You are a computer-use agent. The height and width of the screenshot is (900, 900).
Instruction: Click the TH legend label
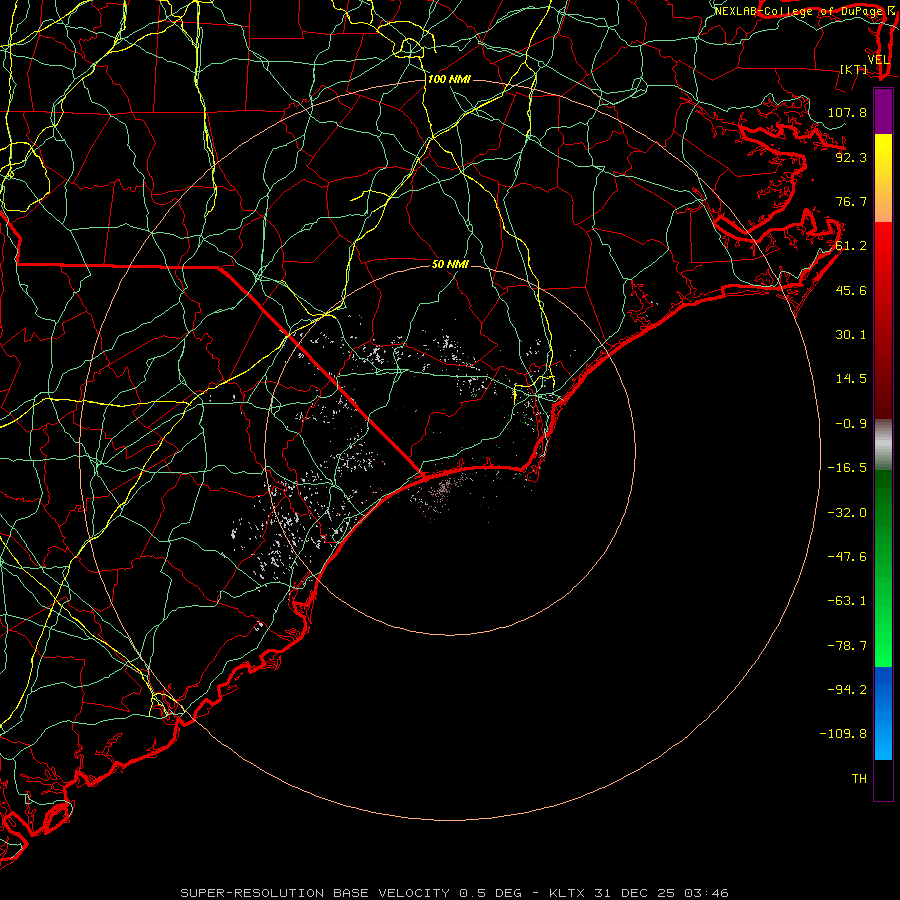[859, 779]
